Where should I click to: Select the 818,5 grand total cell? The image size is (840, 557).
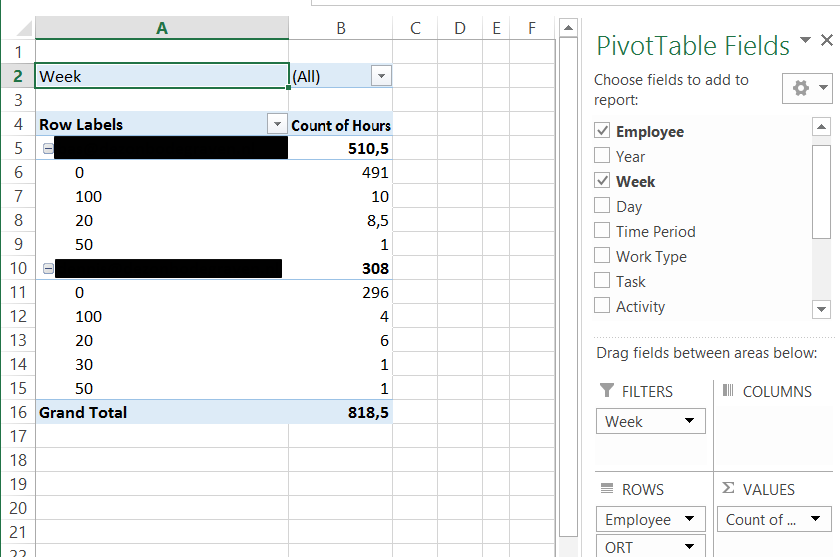341,412
